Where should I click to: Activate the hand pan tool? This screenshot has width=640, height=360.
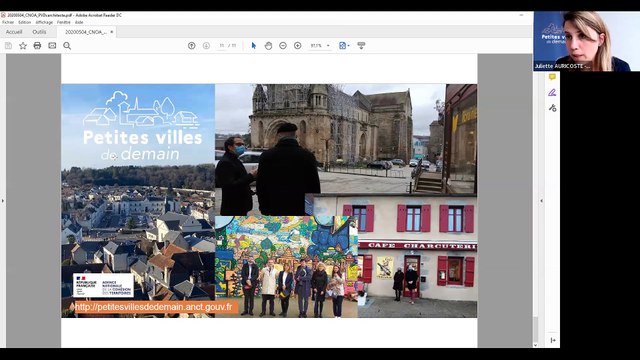pyautogui.click(x=268, y=46)
